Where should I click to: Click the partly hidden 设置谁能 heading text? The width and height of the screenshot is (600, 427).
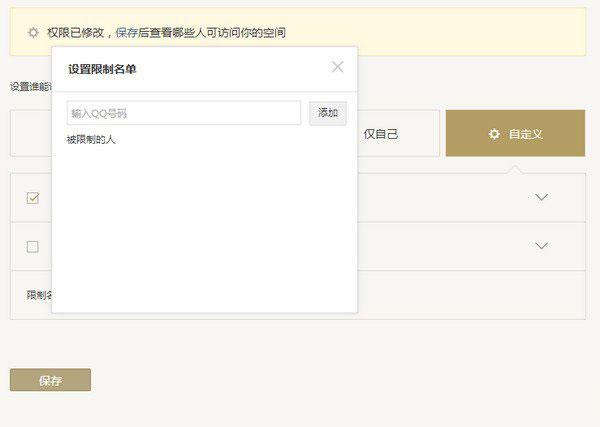[x=31, y=87]
